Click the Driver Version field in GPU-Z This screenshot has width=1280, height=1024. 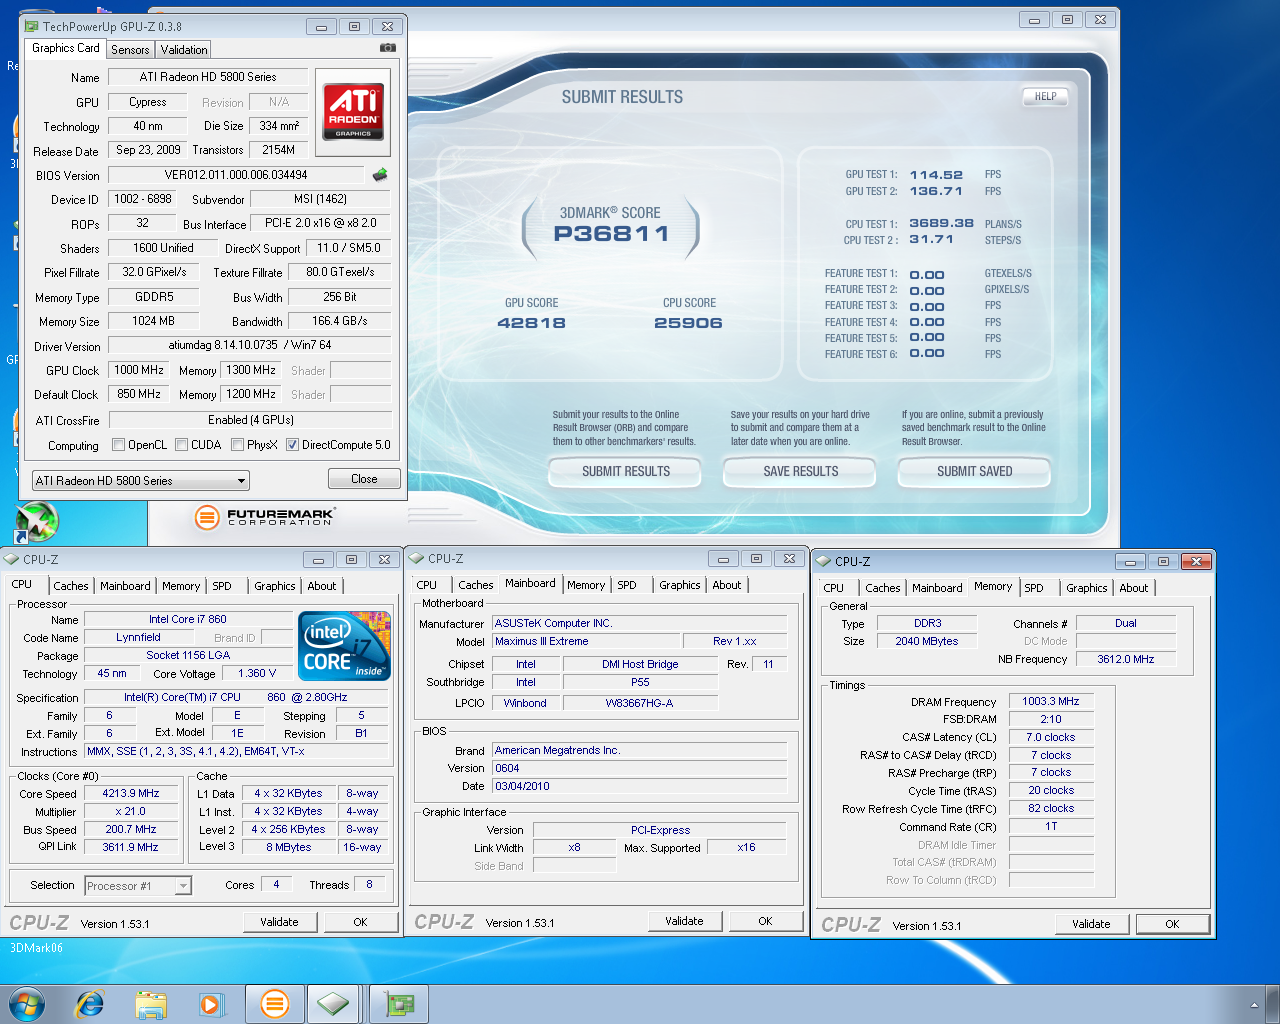click(250, 345)
